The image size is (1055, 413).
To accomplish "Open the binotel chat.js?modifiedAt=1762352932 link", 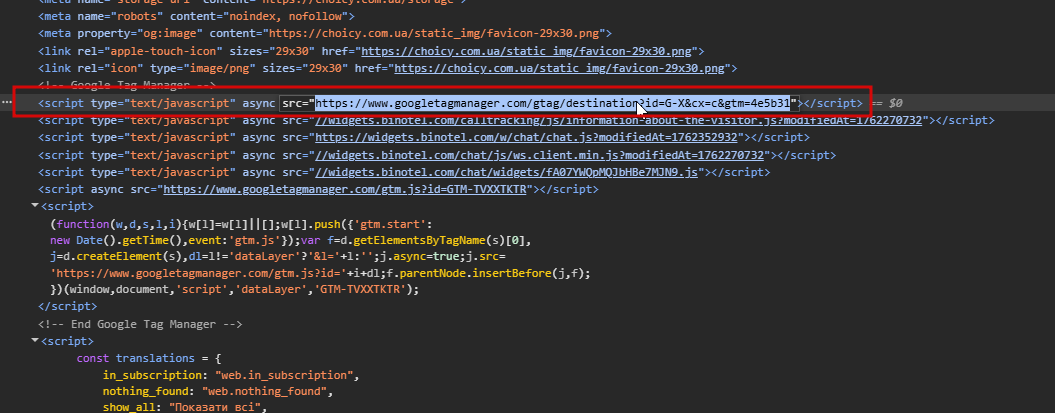I will (527, 137).
